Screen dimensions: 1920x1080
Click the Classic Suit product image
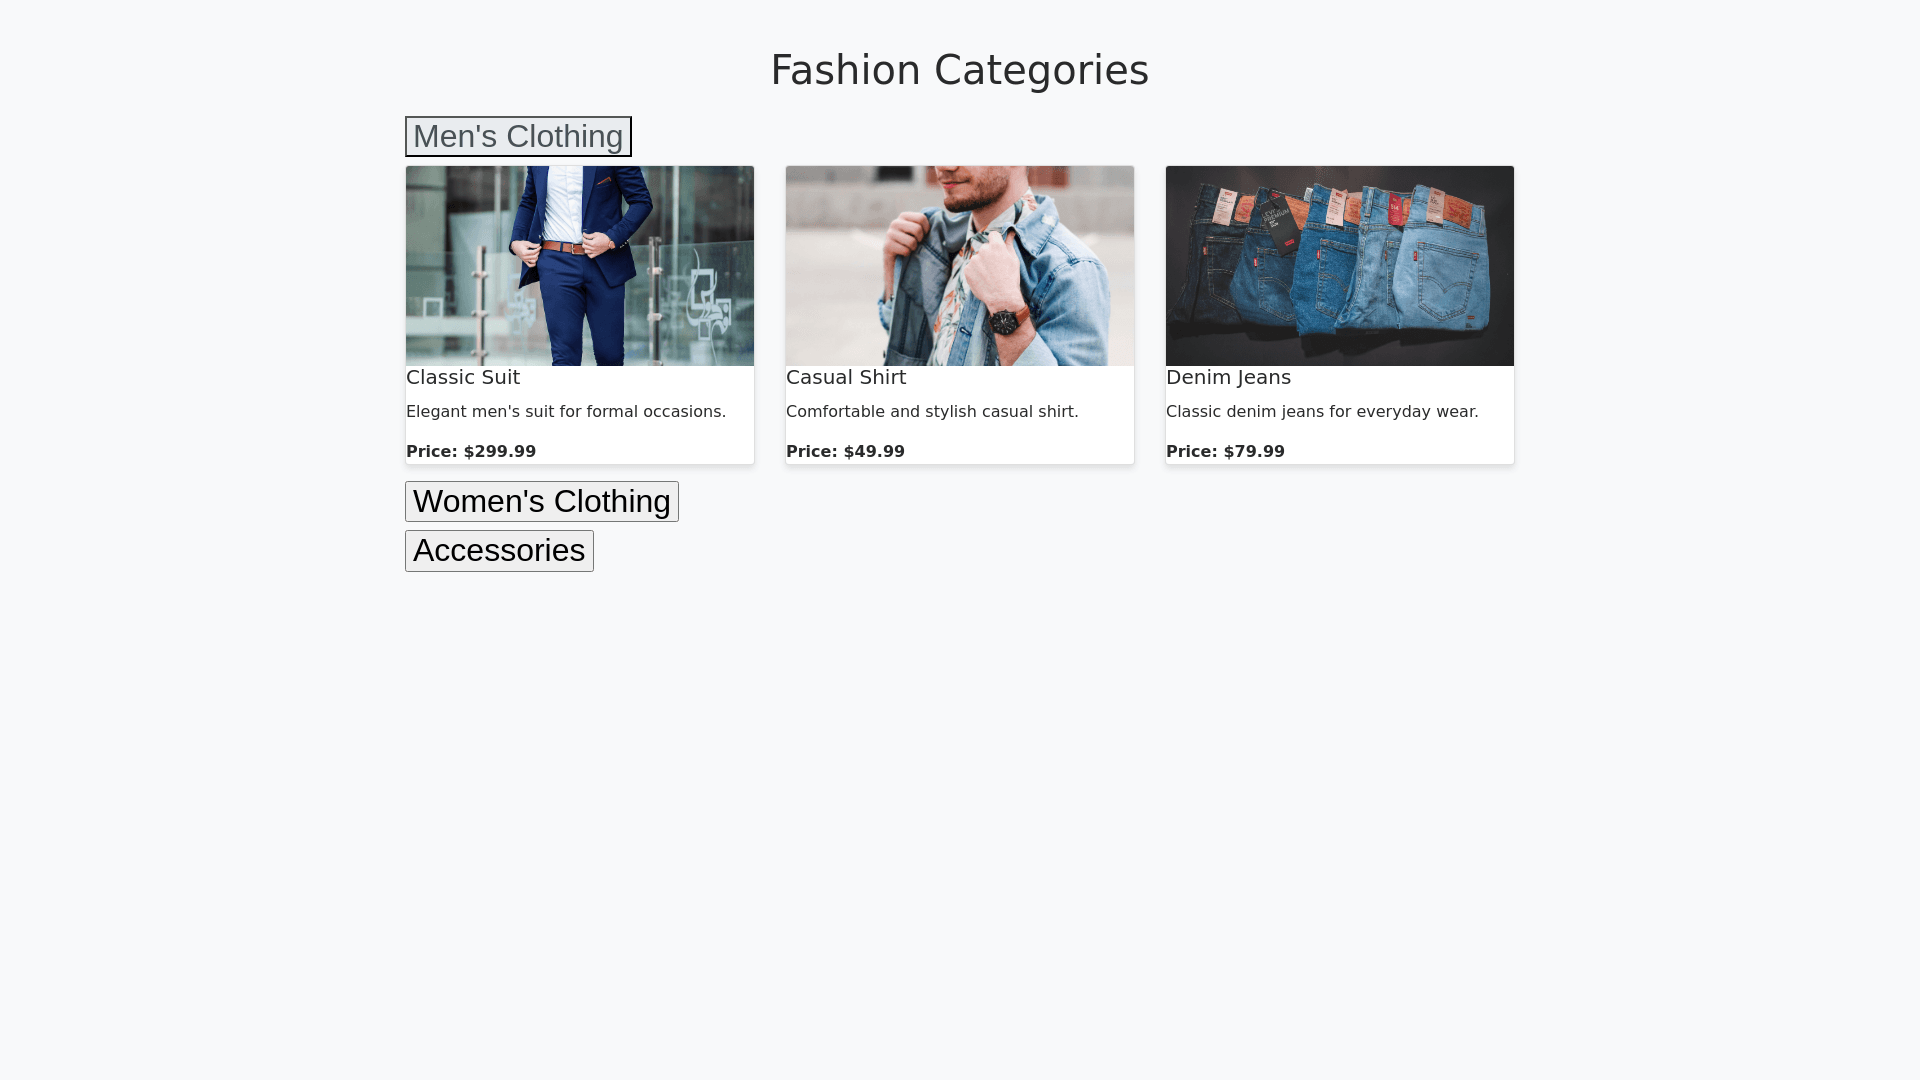coord(580,265)
